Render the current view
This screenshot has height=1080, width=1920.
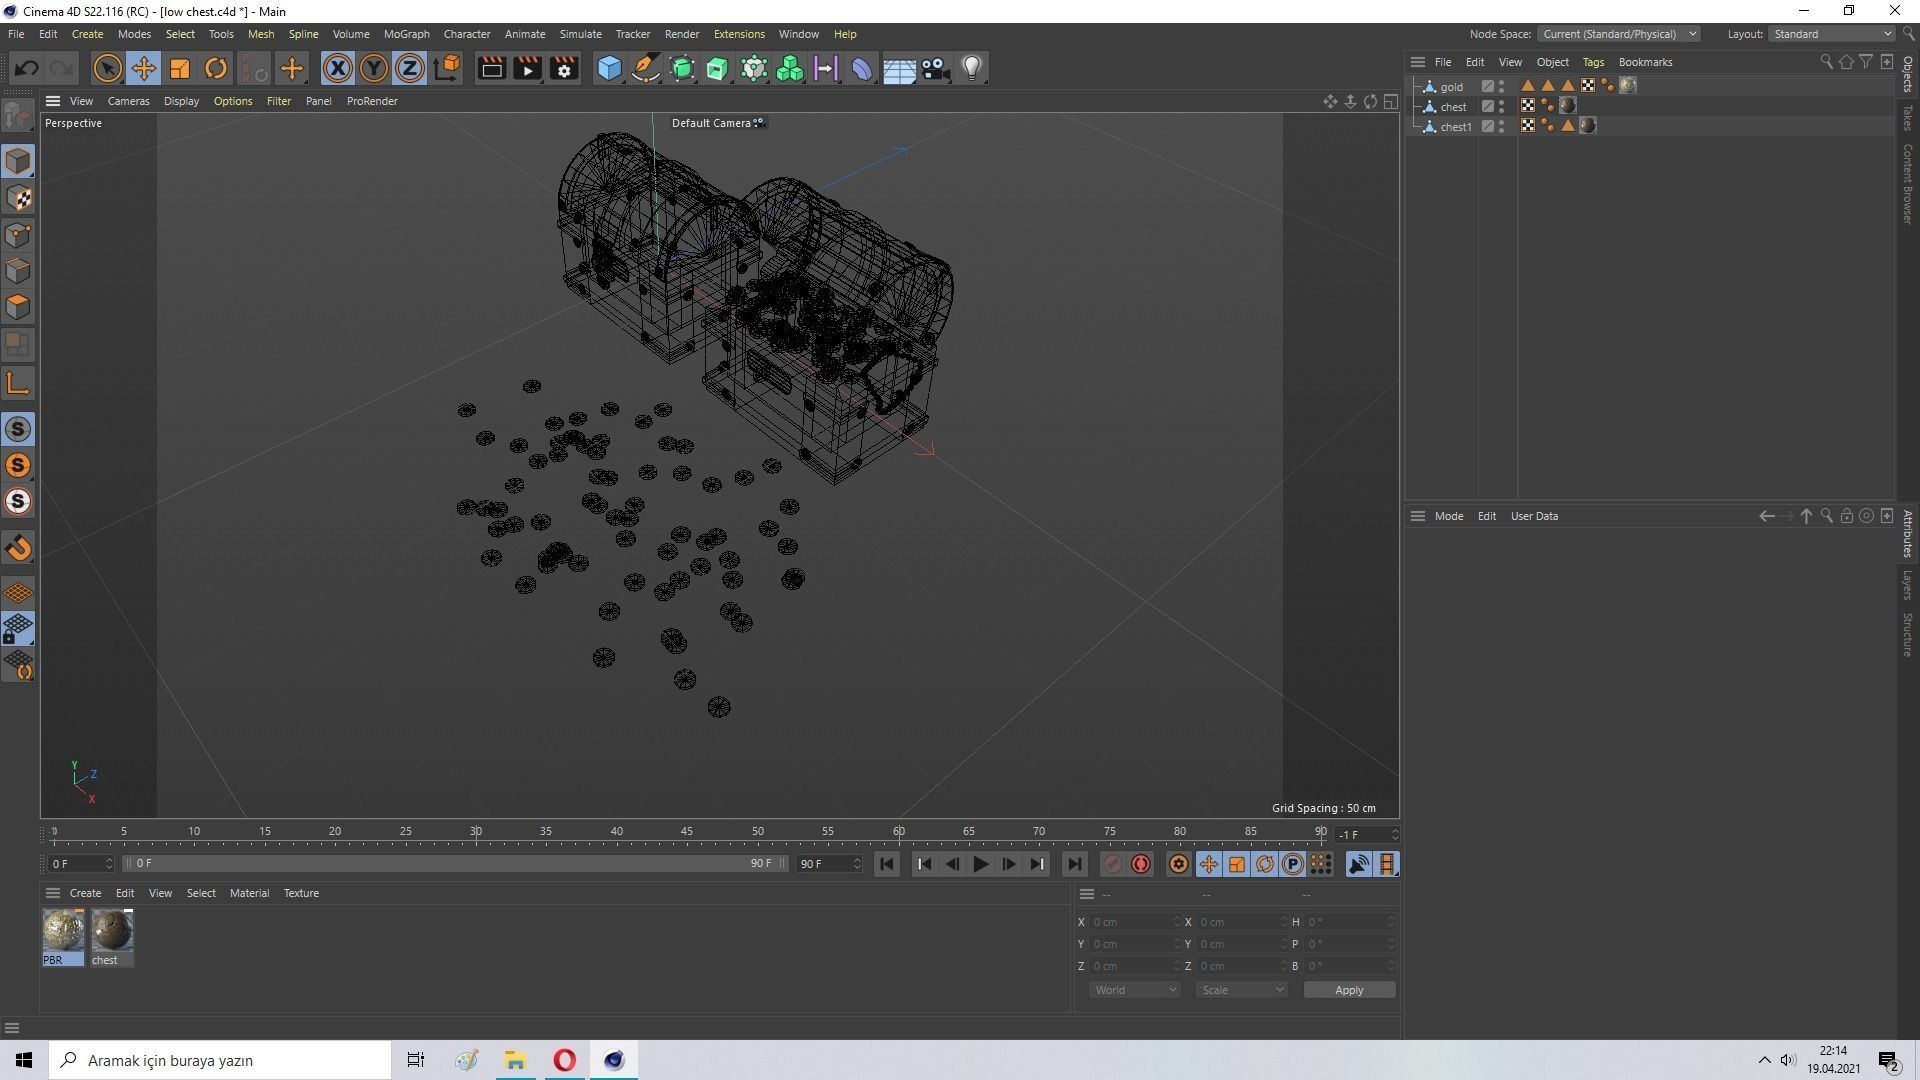(491, 68)
